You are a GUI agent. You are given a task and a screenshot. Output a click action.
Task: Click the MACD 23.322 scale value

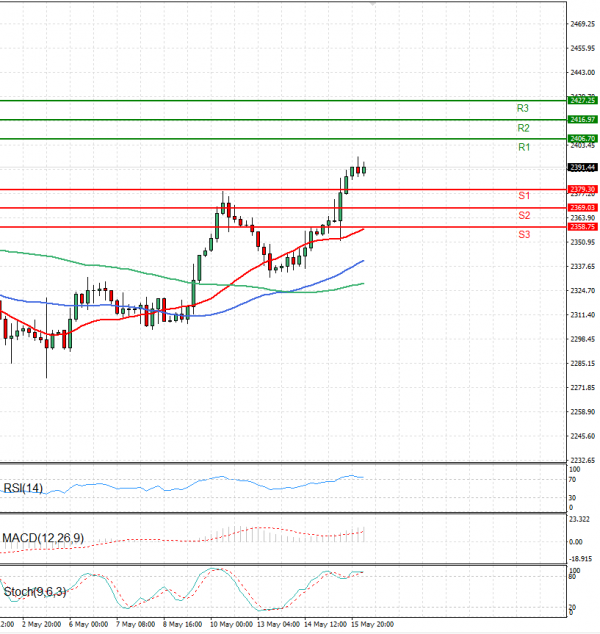click(579, 520)
